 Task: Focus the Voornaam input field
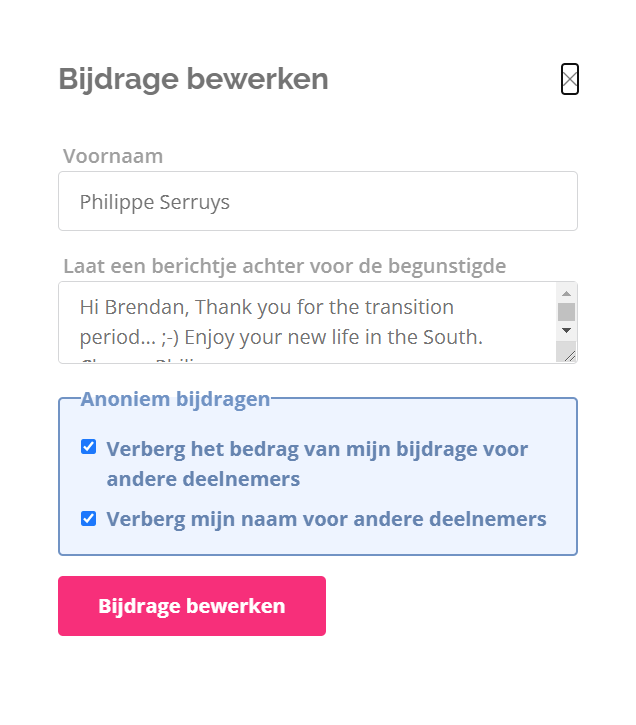coord(318,201)
